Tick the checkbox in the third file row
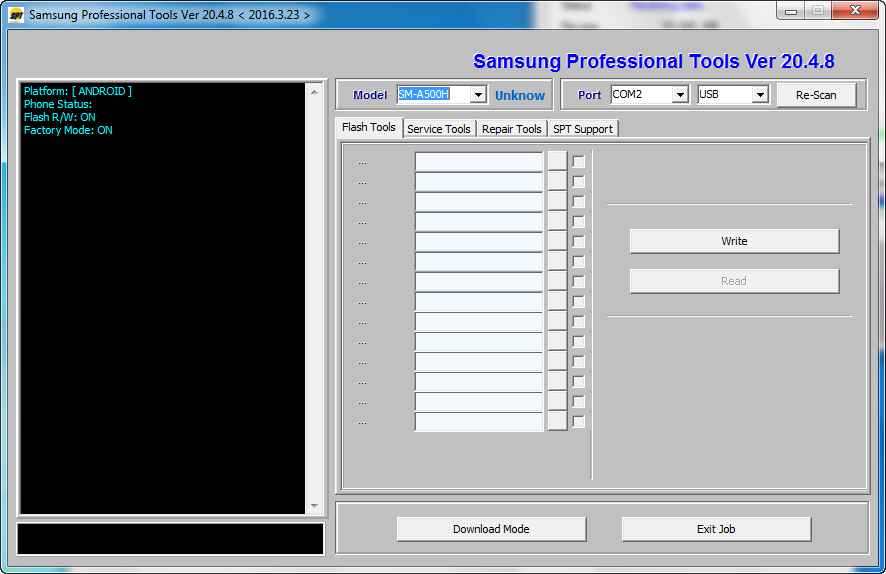Viewport: 886px width, 574px height. click(x=579, y=202)
